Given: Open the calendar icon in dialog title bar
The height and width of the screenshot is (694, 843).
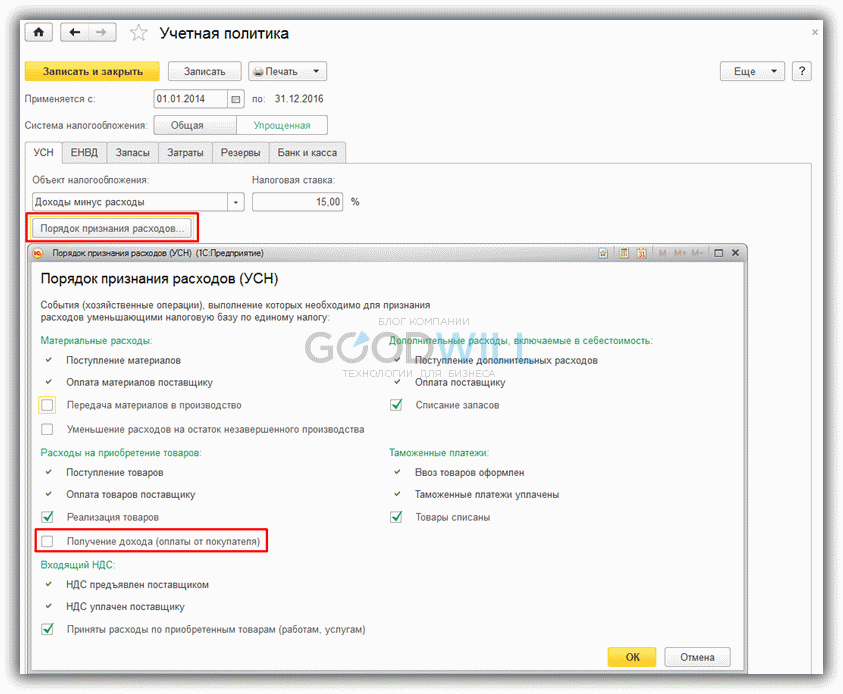Looking at the screenshot, I should click(x=641, y=254).
